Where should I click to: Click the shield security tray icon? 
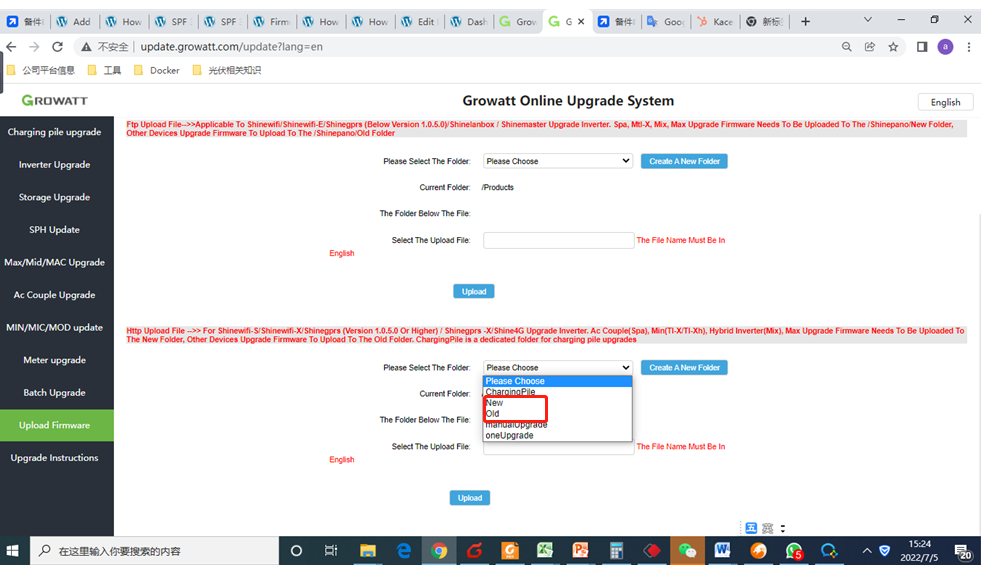point(885,551)
